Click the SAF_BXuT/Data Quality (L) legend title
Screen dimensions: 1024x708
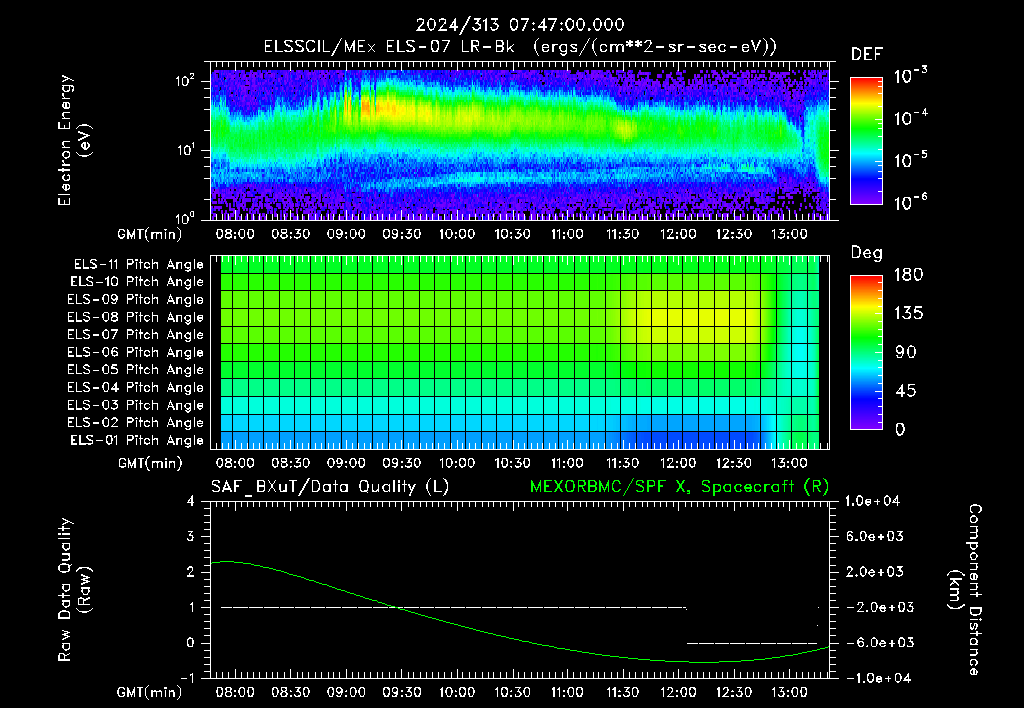click(330, 487)
